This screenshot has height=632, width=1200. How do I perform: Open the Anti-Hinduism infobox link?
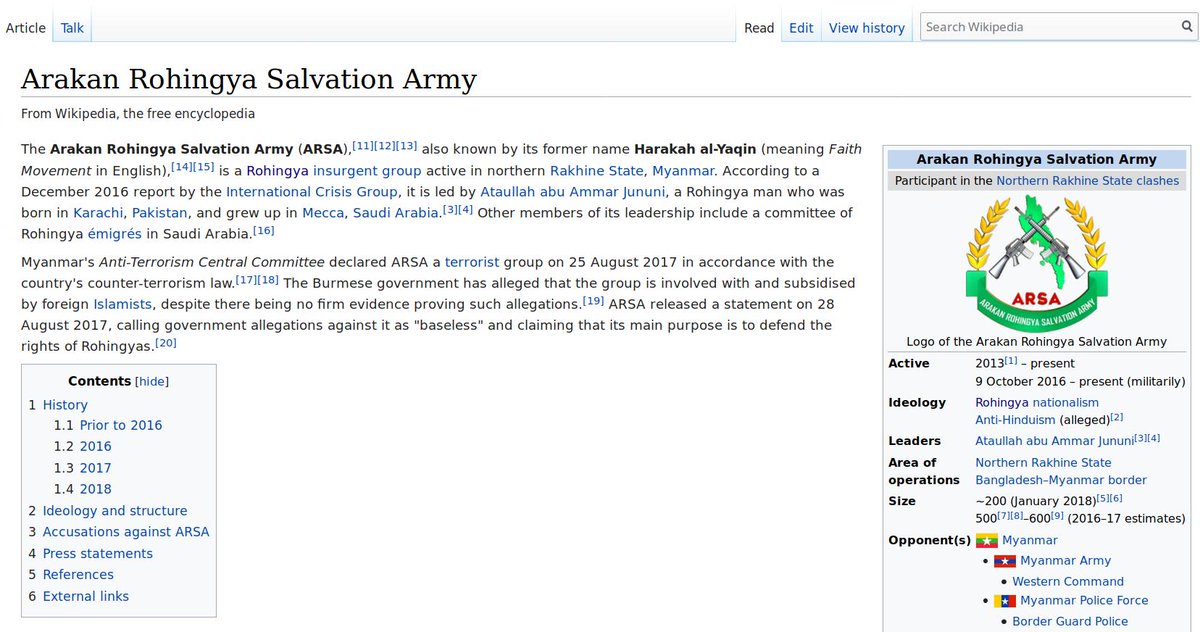tap(1015, 420)
